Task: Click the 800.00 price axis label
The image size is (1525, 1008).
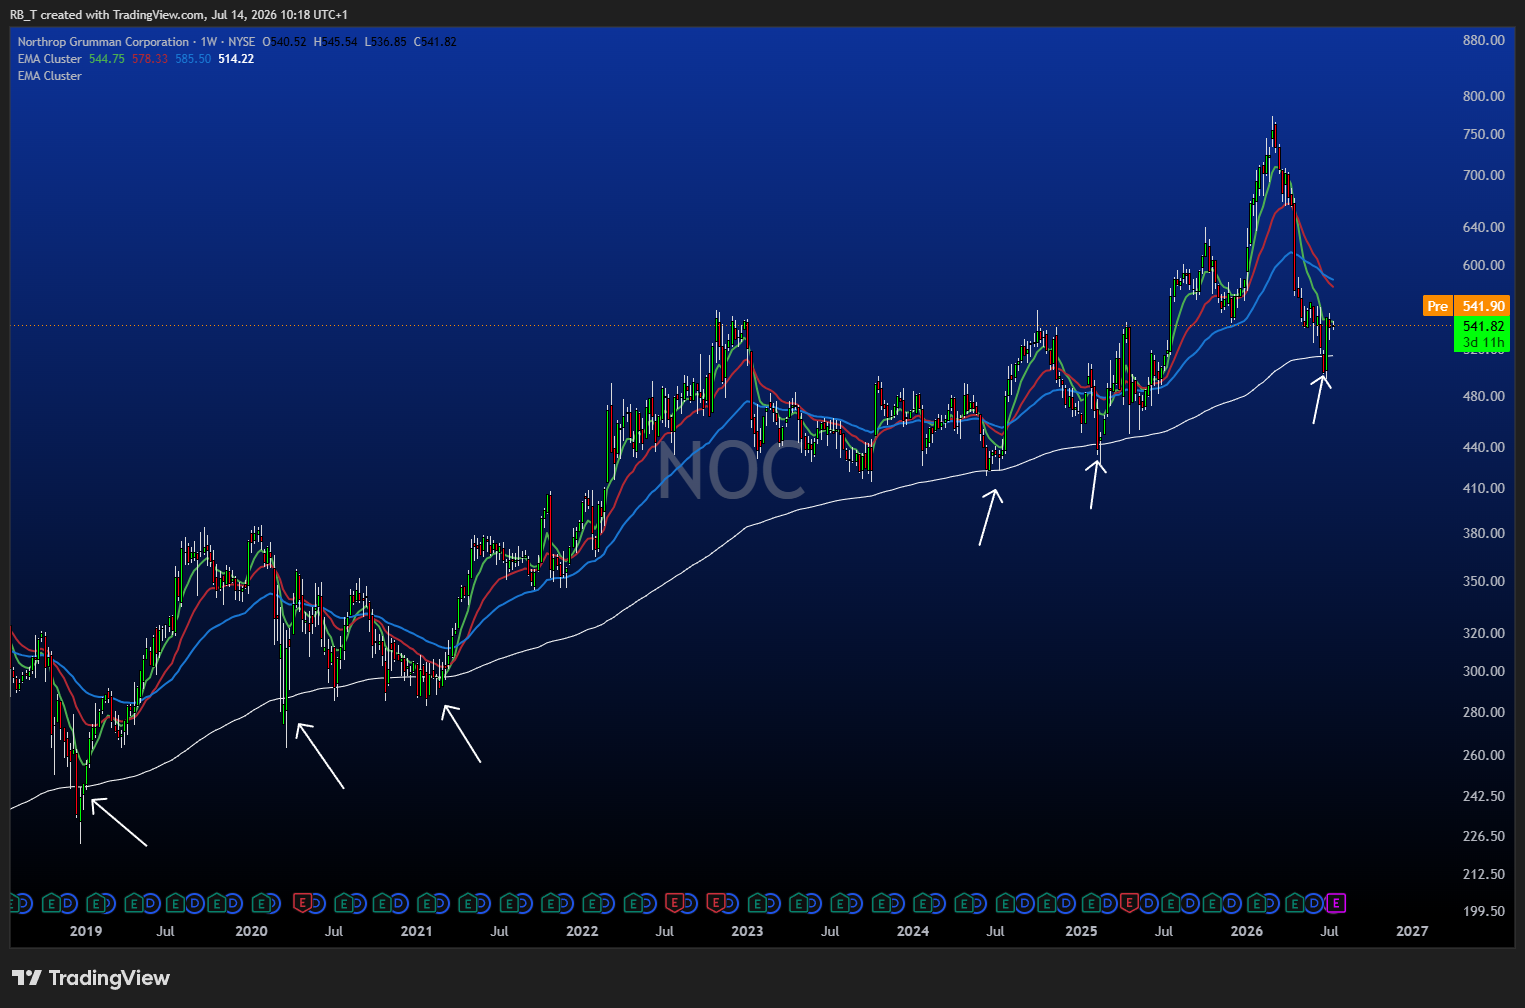Action: pos(1483,97)
